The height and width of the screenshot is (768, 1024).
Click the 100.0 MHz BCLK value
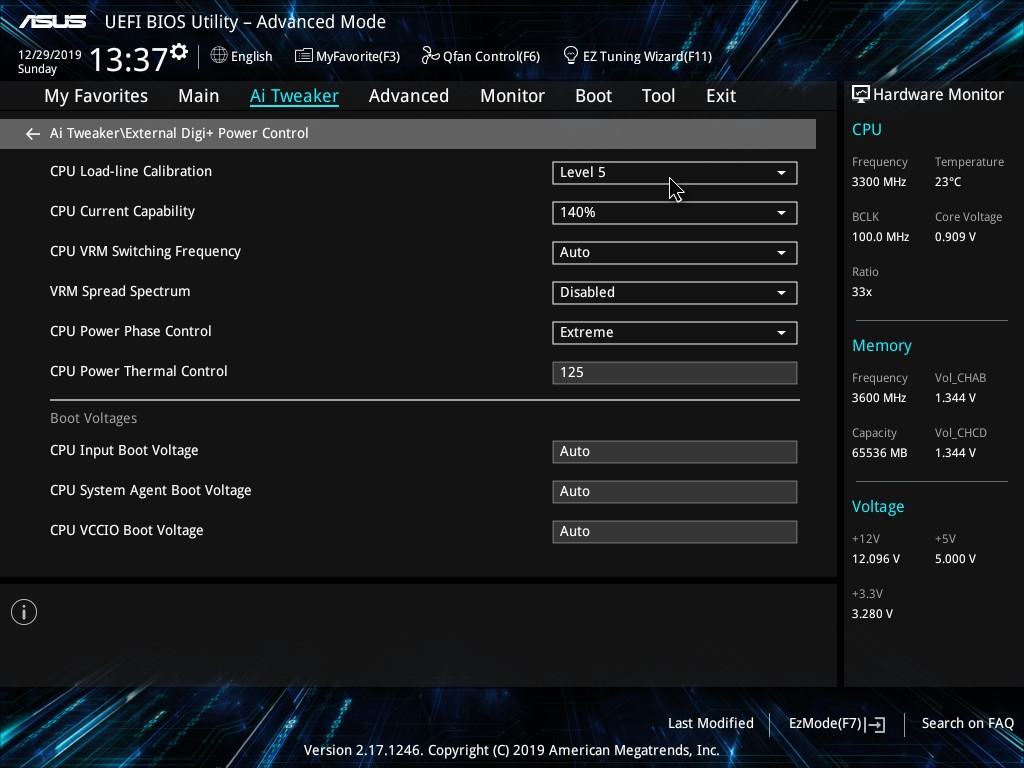(x=880, y=236)
